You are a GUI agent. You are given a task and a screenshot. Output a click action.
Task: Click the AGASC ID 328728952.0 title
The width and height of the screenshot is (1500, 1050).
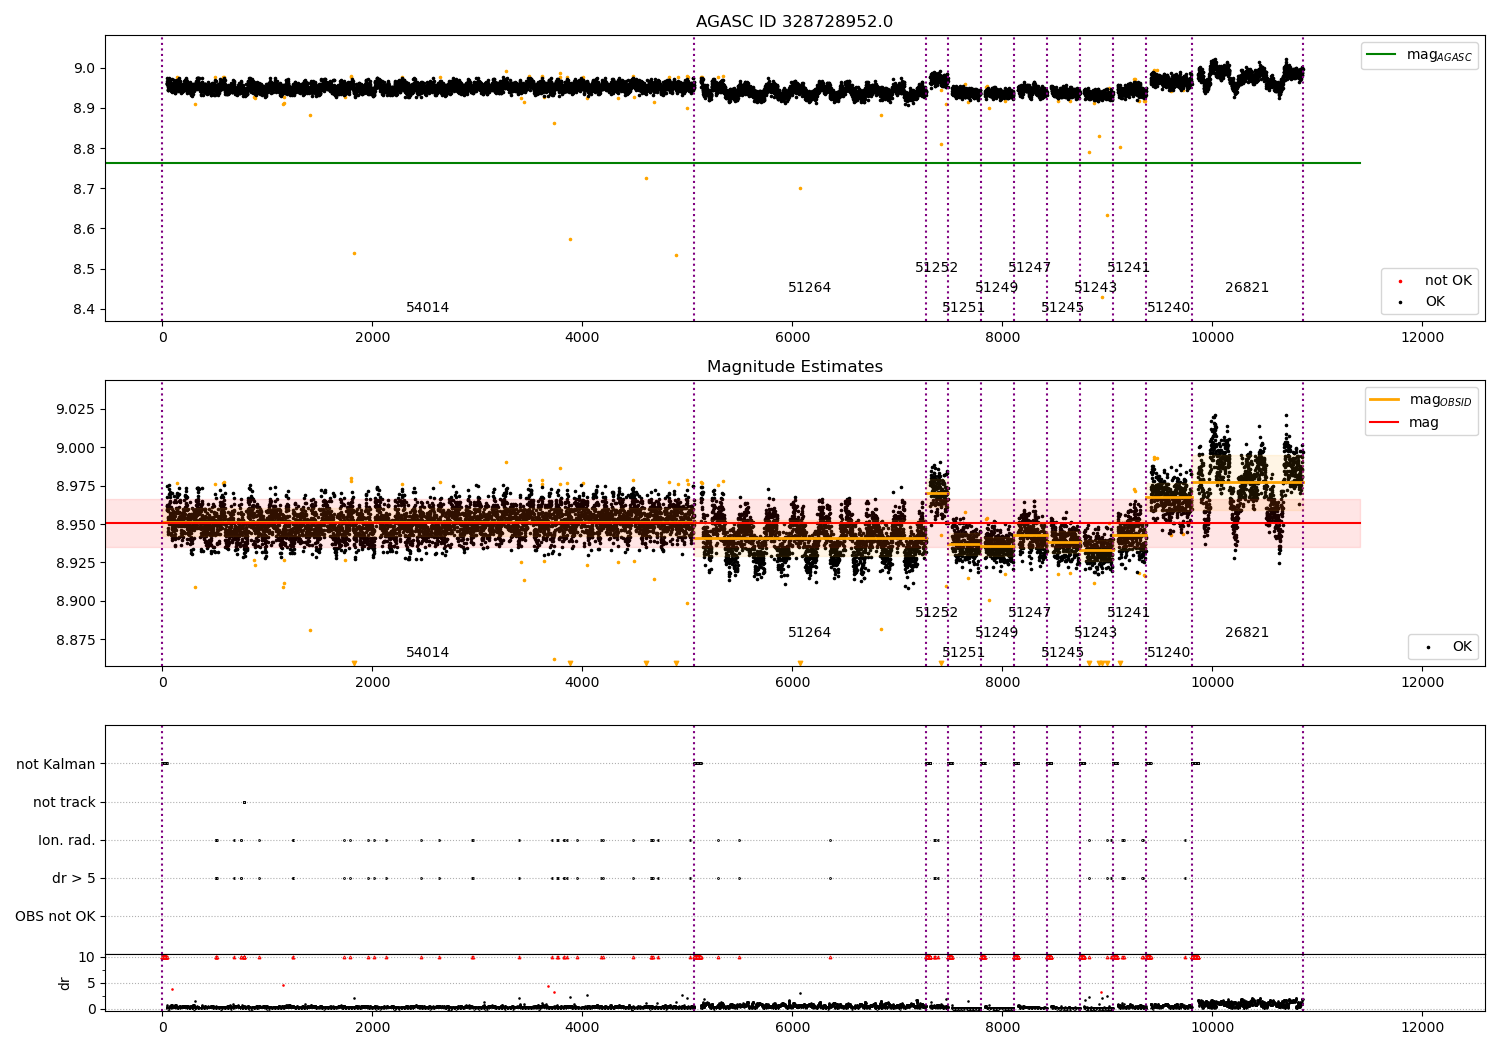(x=794, y=22)
